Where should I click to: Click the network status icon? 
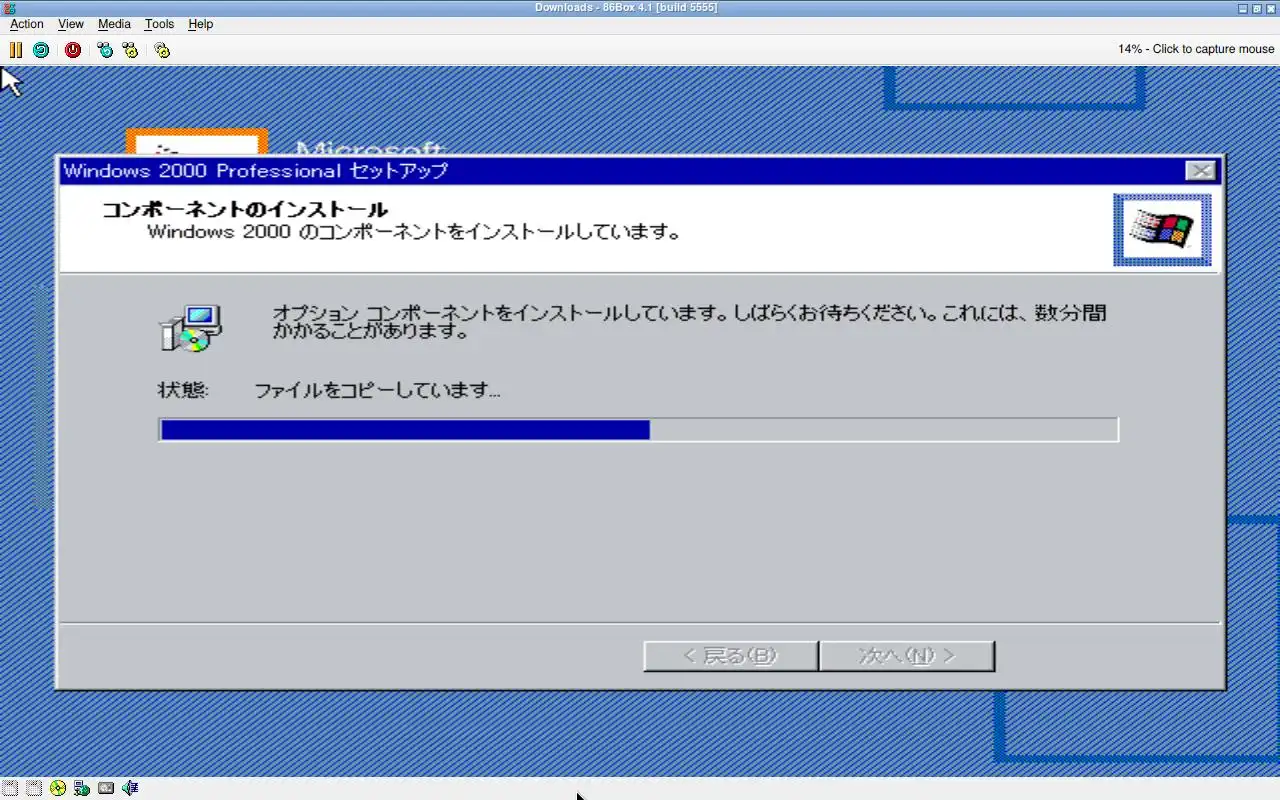pyautogui.click(x=81, y=788)
